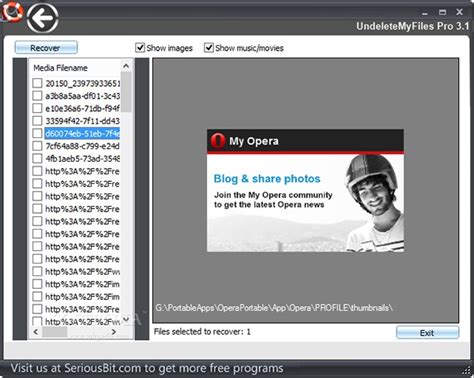This screenshot has width=474, height=378.
Task: Check the box for file 4fb1aeb5-73ad
Action: (x=37, y=158)
